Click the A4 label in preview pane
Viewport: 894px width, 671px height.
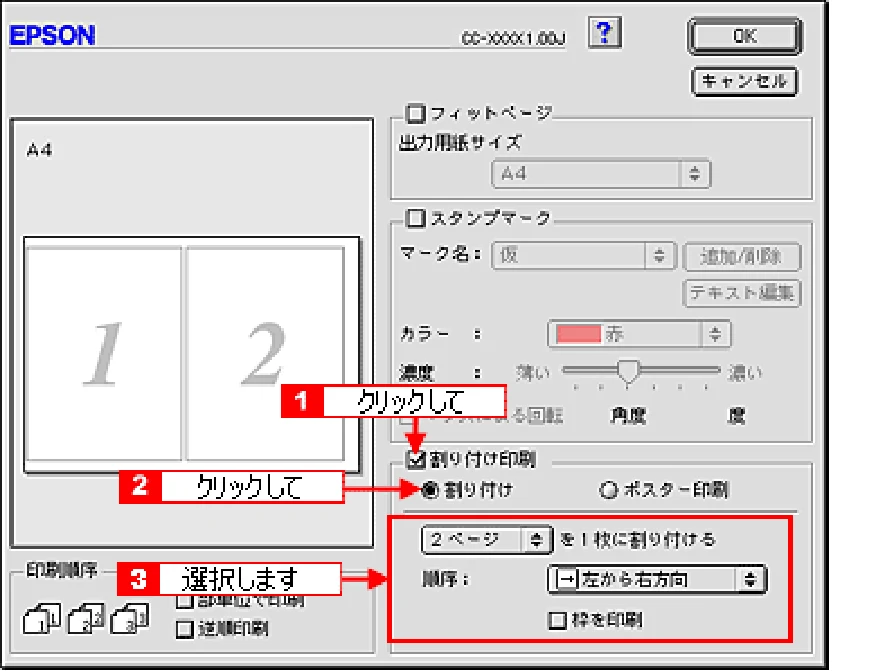point(39,151)
